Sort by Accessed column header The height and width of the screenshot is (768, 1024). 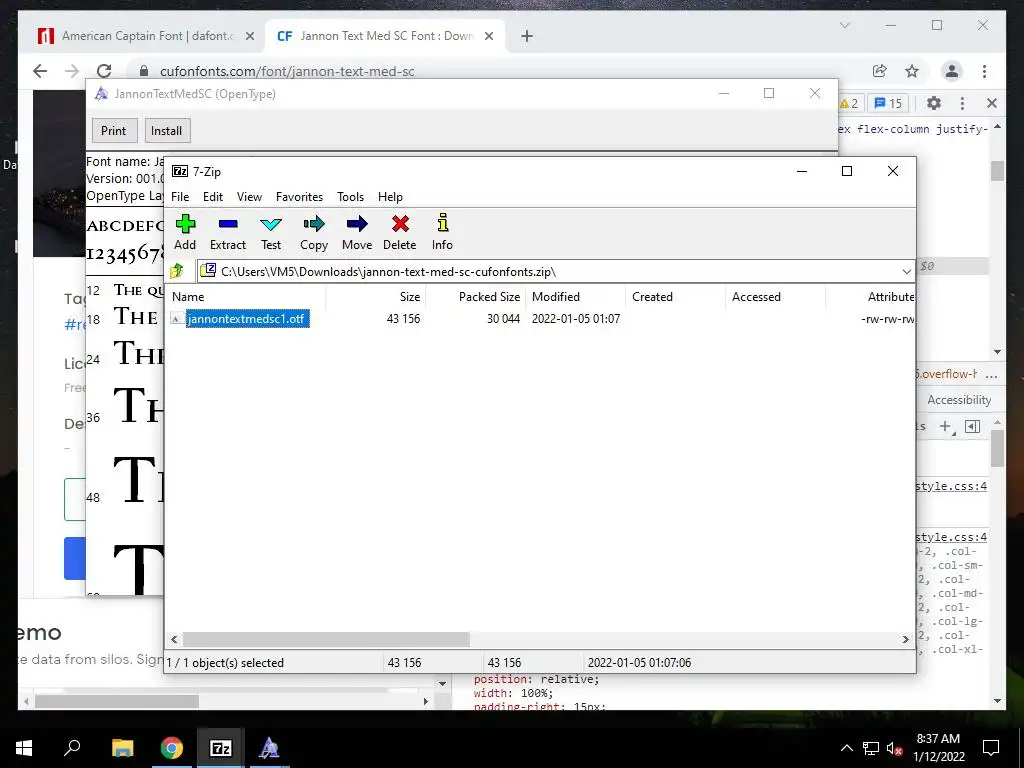[x=756, y=296]
